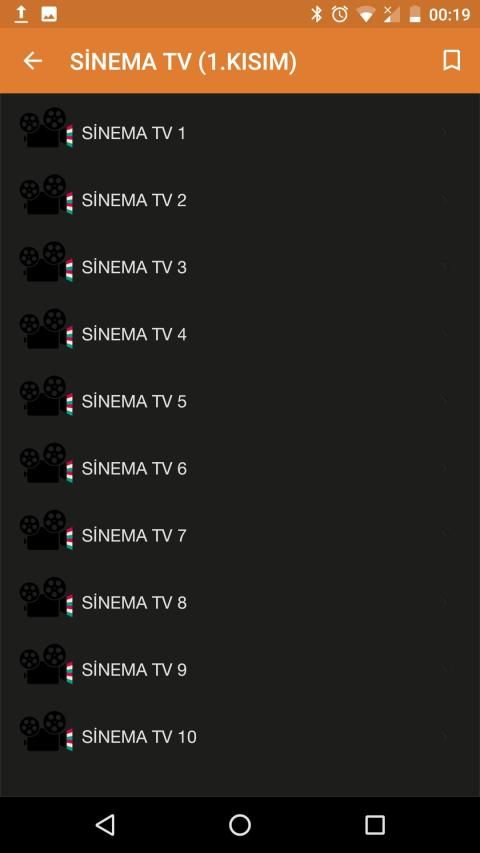Tap the camera icon for SİNEMA TV 6

pos(46,463)
